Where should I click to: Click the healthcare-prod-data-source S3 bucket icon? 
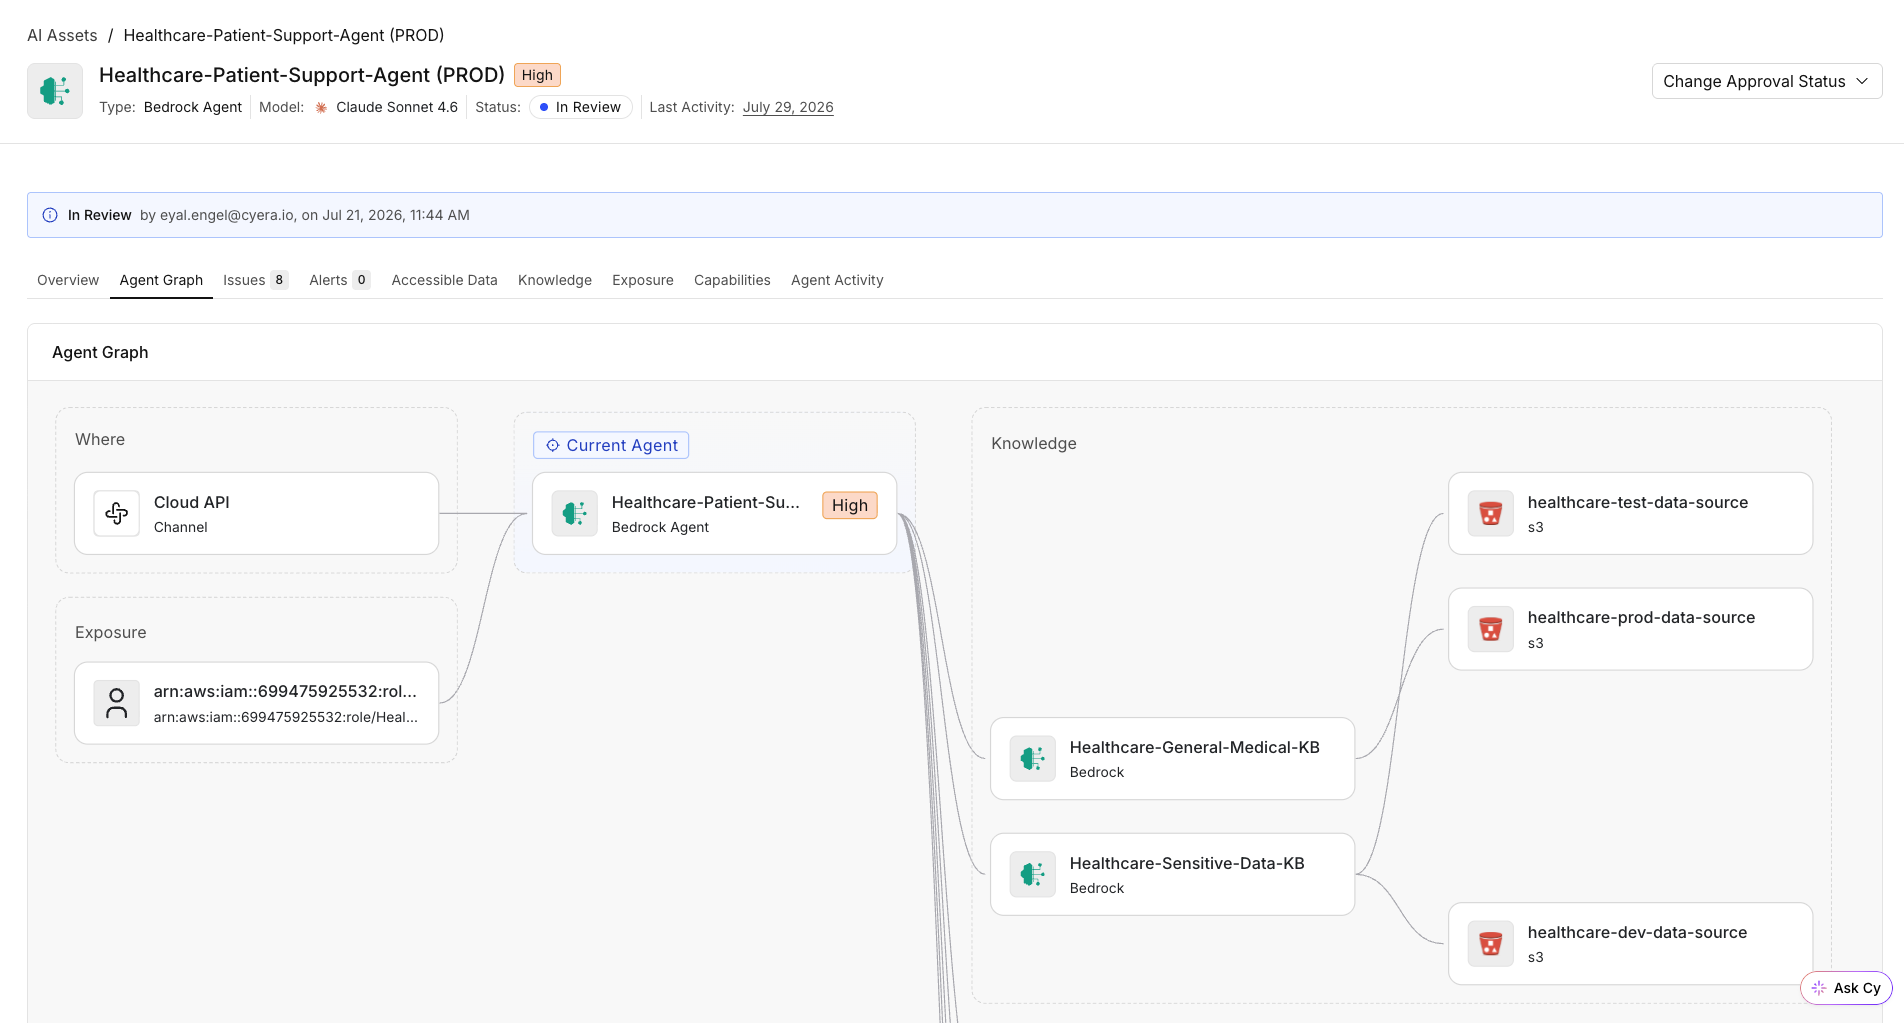click(1491, 629)
